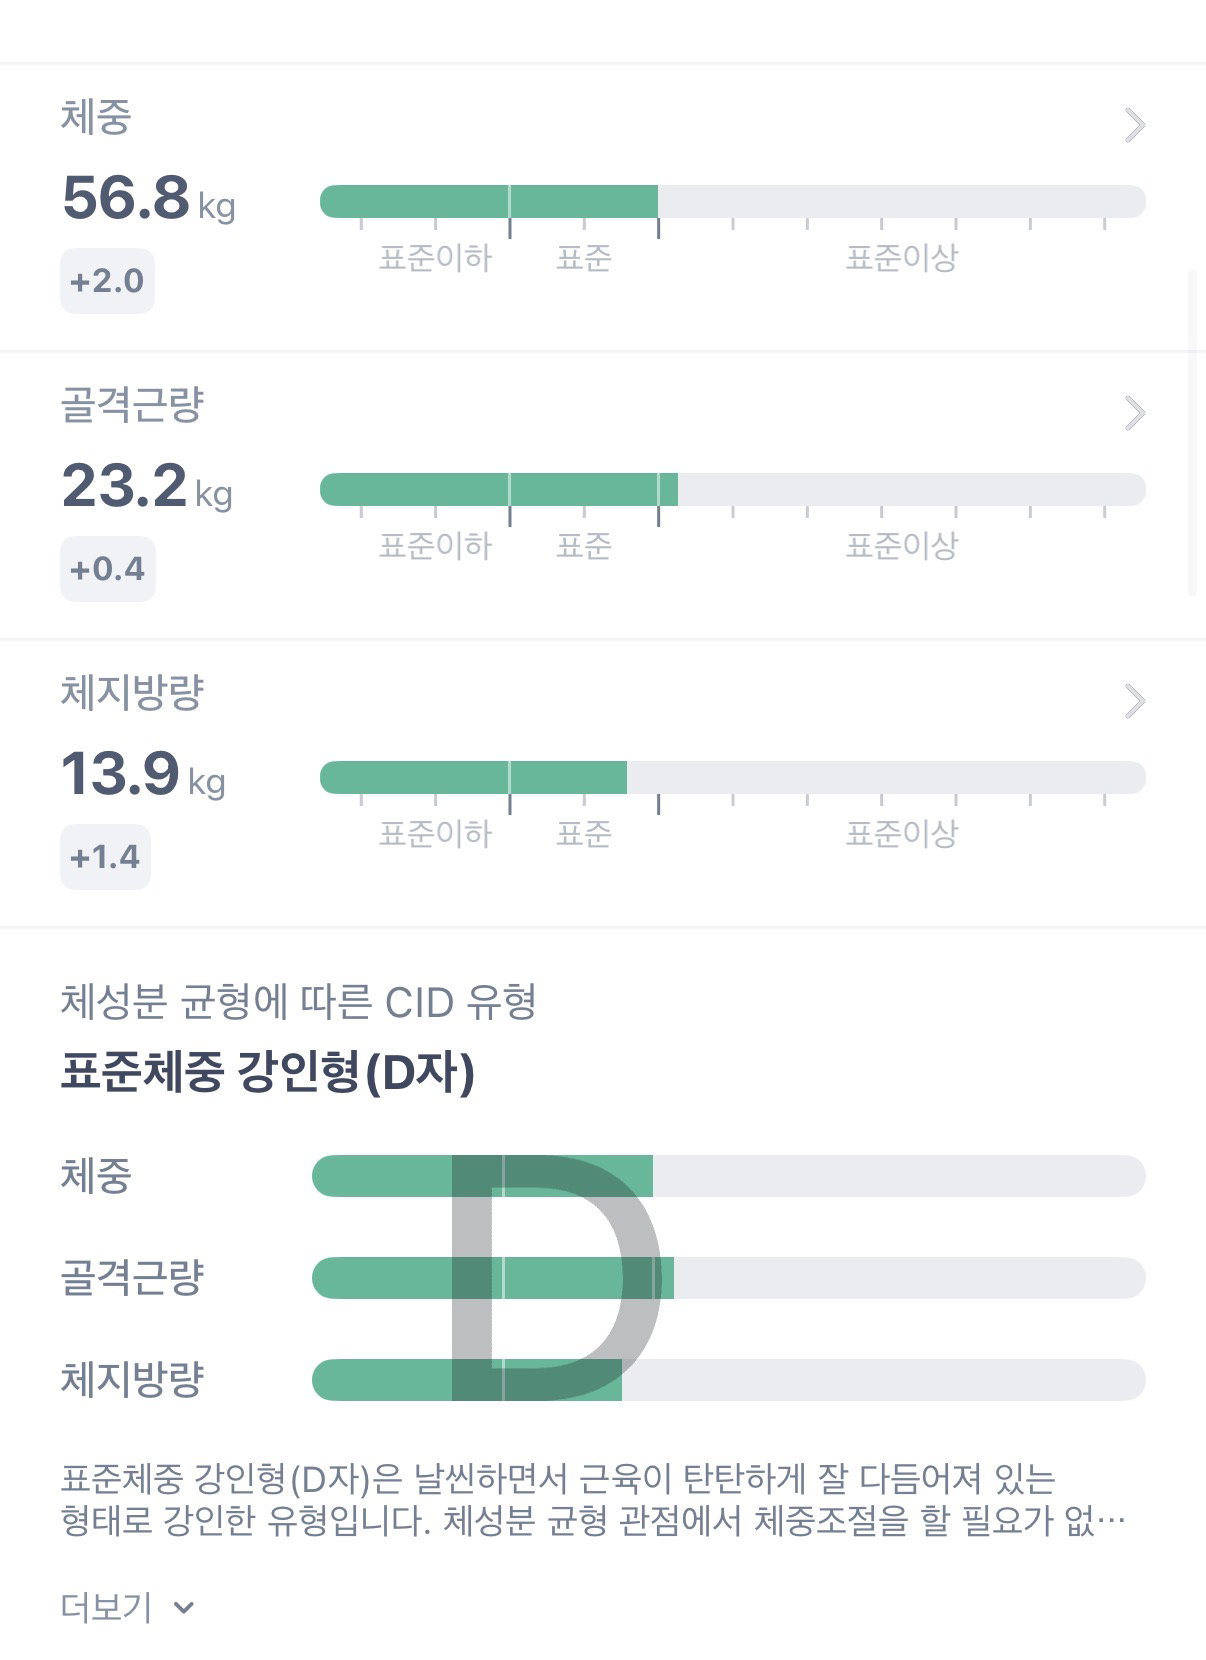Tap the +1.4 body fat change badge

click(105, 857)
